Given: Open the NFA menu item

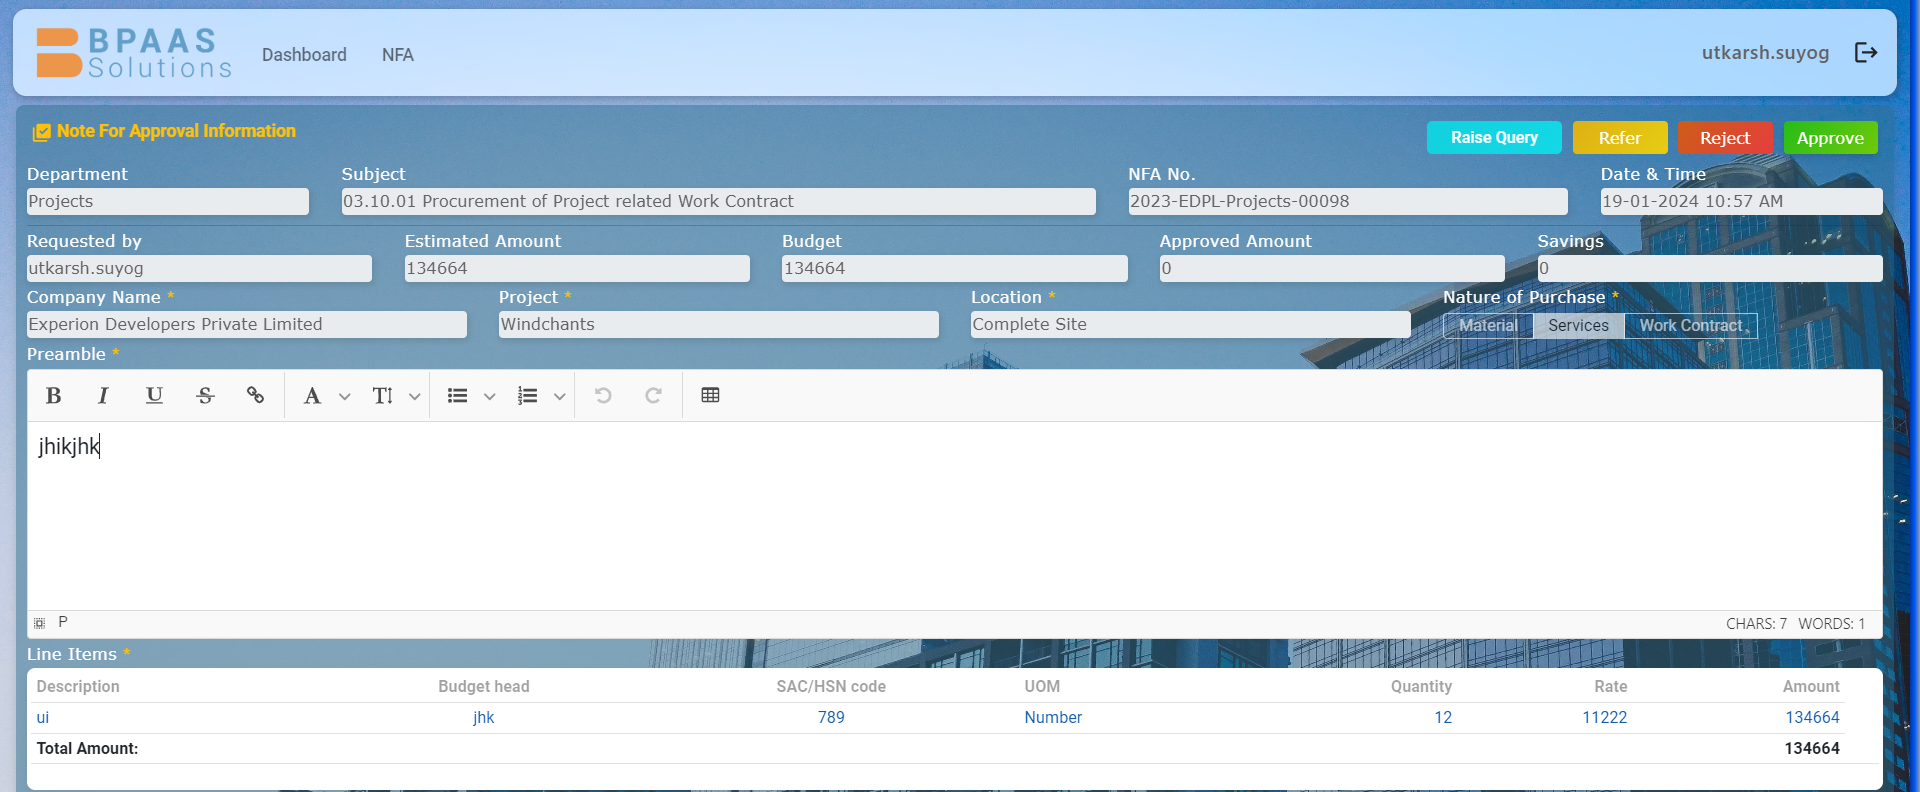Looking at the screenshot, I should click(x=398, y=55).
